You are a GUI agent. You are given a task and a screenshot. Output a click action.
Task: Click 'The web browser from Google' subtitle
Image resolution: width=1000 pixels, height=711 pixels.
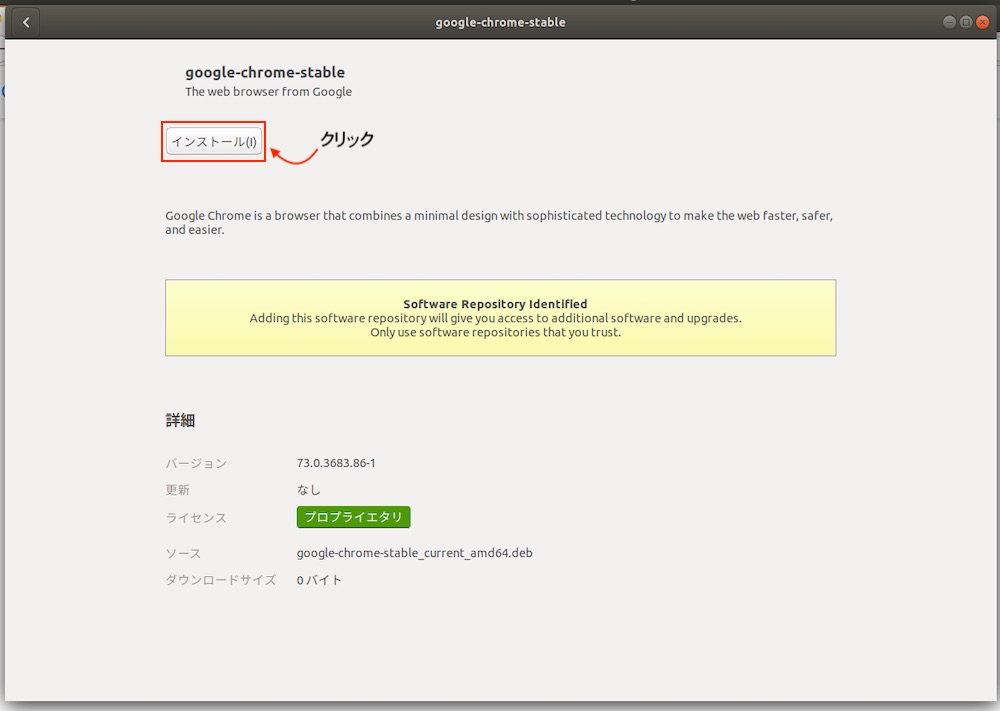click(x=268, y=92)
